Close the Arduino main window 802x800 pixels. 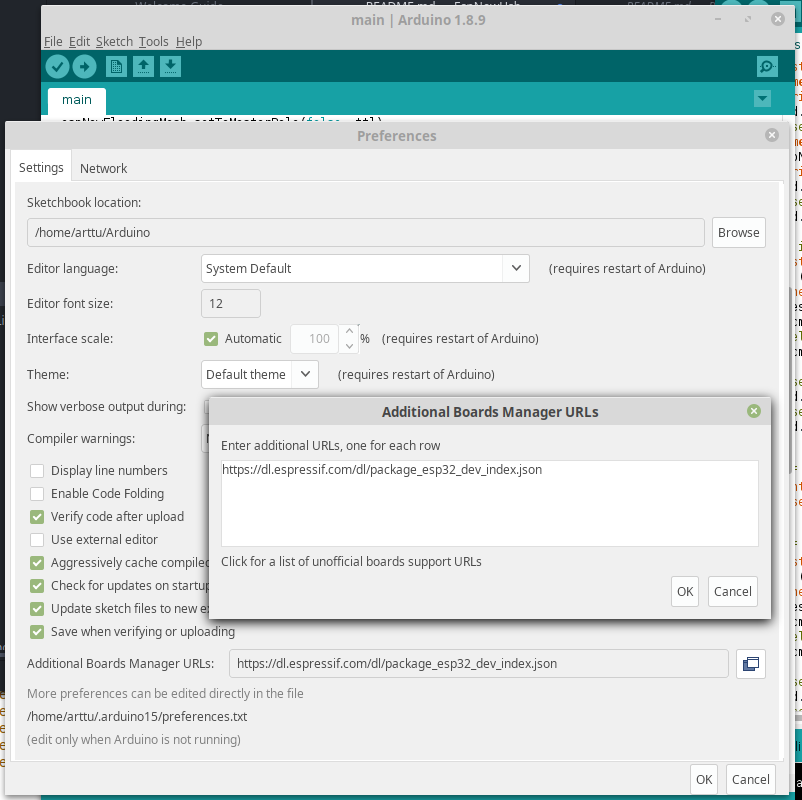click(x=777, y=19)
